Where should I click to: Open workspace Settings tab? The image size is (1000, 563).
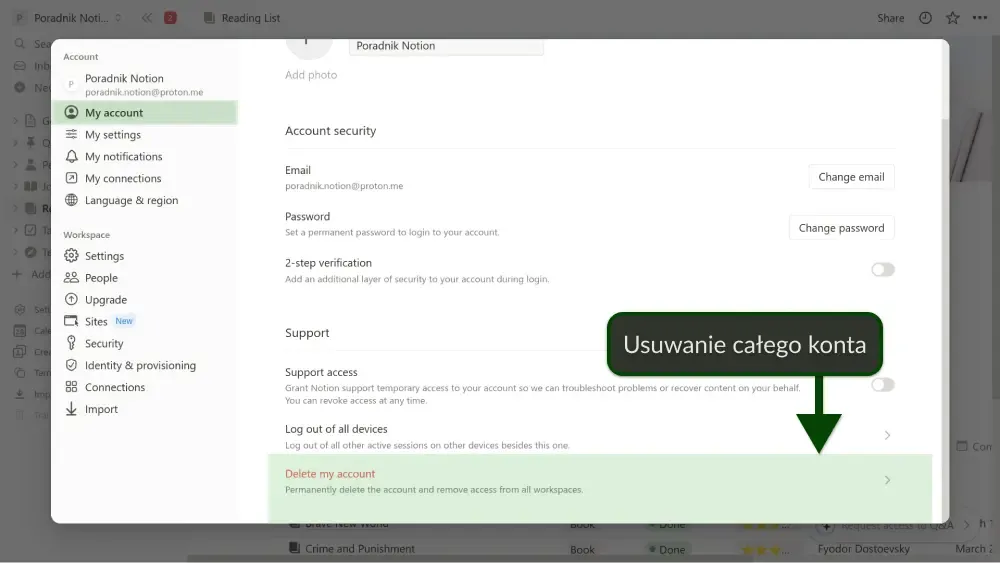pos(145,256)
